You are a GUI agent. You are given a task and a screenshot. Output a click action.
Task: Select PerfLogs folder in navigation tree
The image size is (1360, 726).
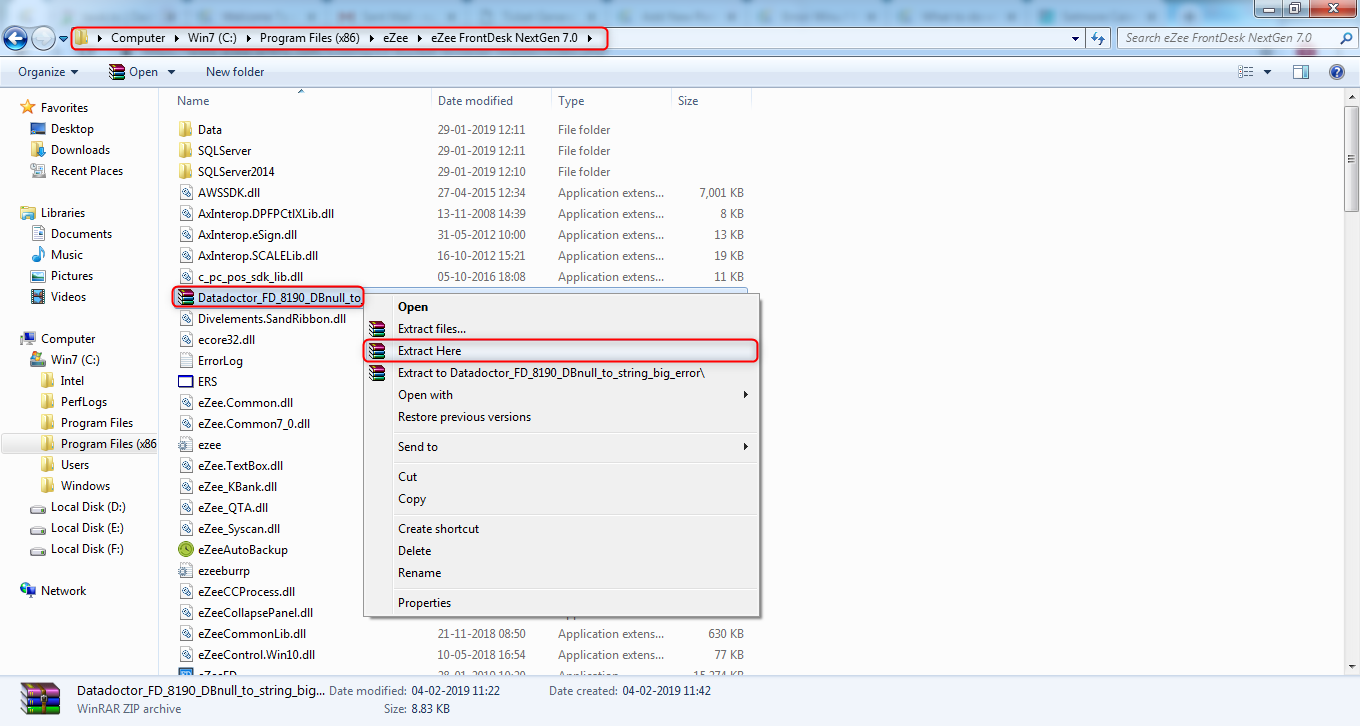tap(84, 402)
